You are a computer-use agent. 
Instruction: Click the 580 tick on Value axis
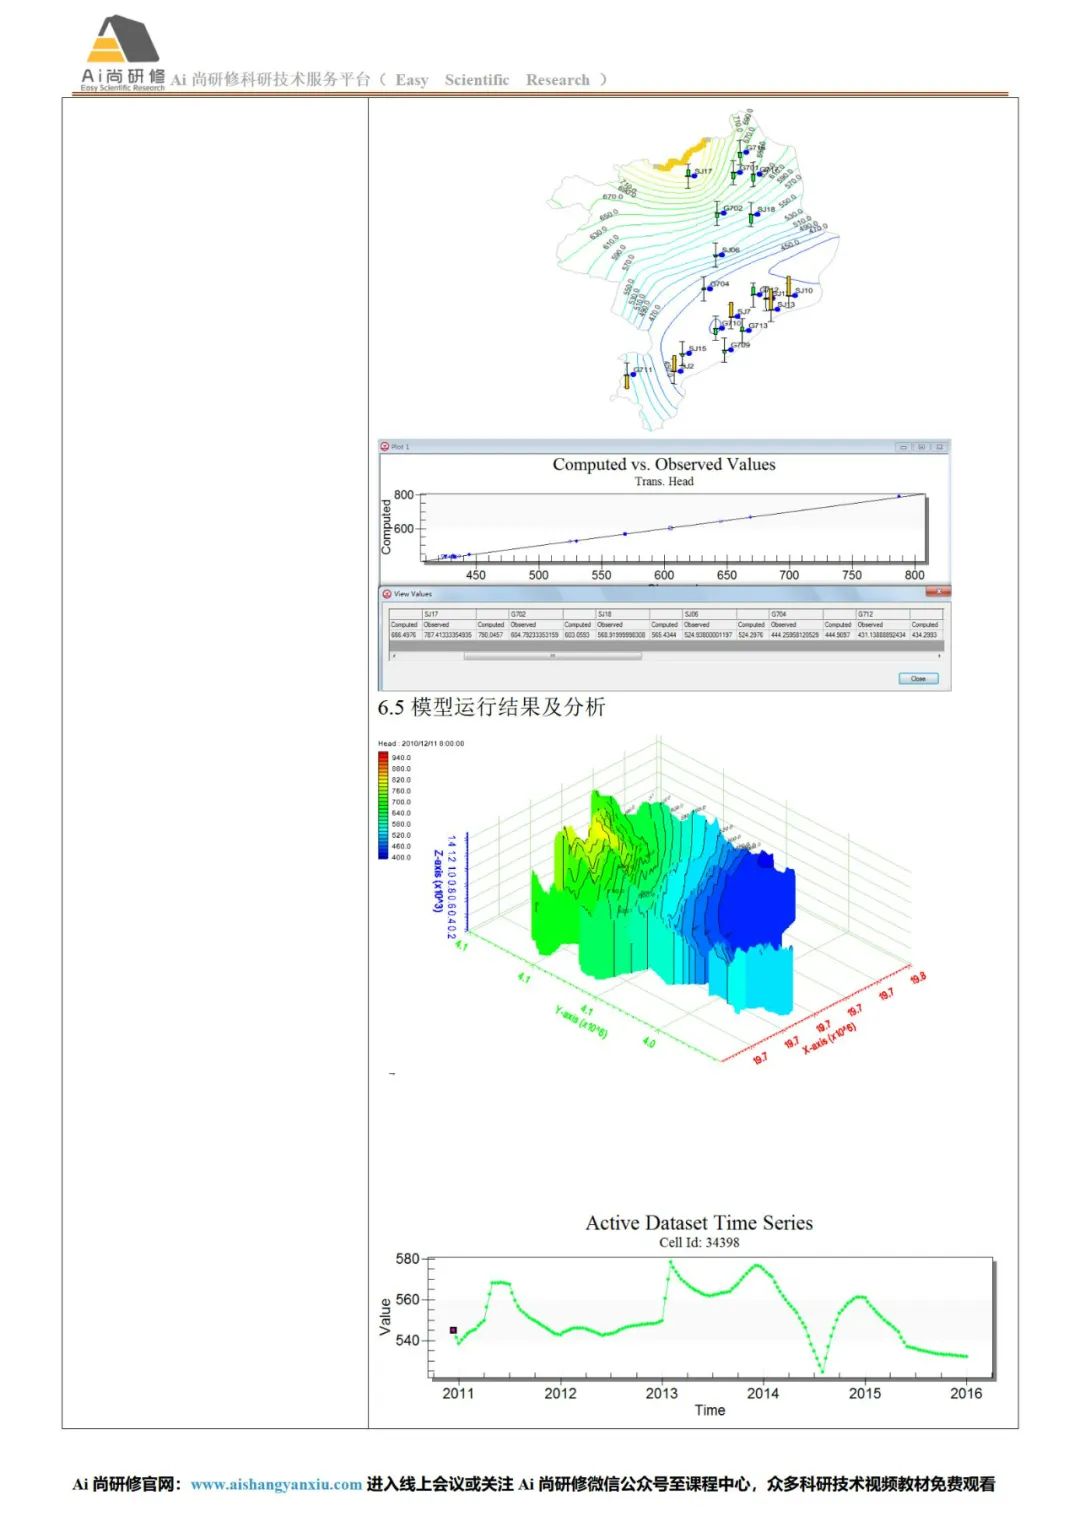[407, 1259]
